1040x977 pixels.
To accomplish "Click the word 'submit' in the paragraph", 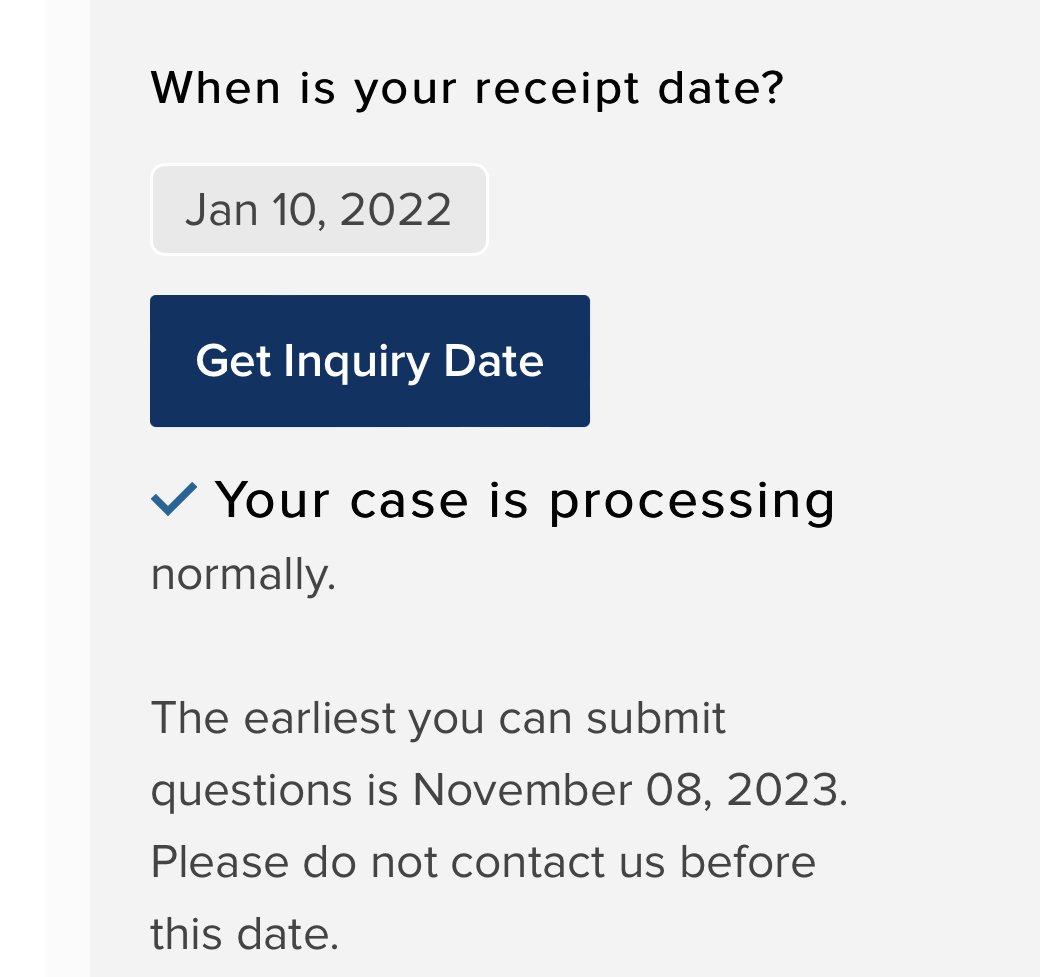I will tap(656, 718).
